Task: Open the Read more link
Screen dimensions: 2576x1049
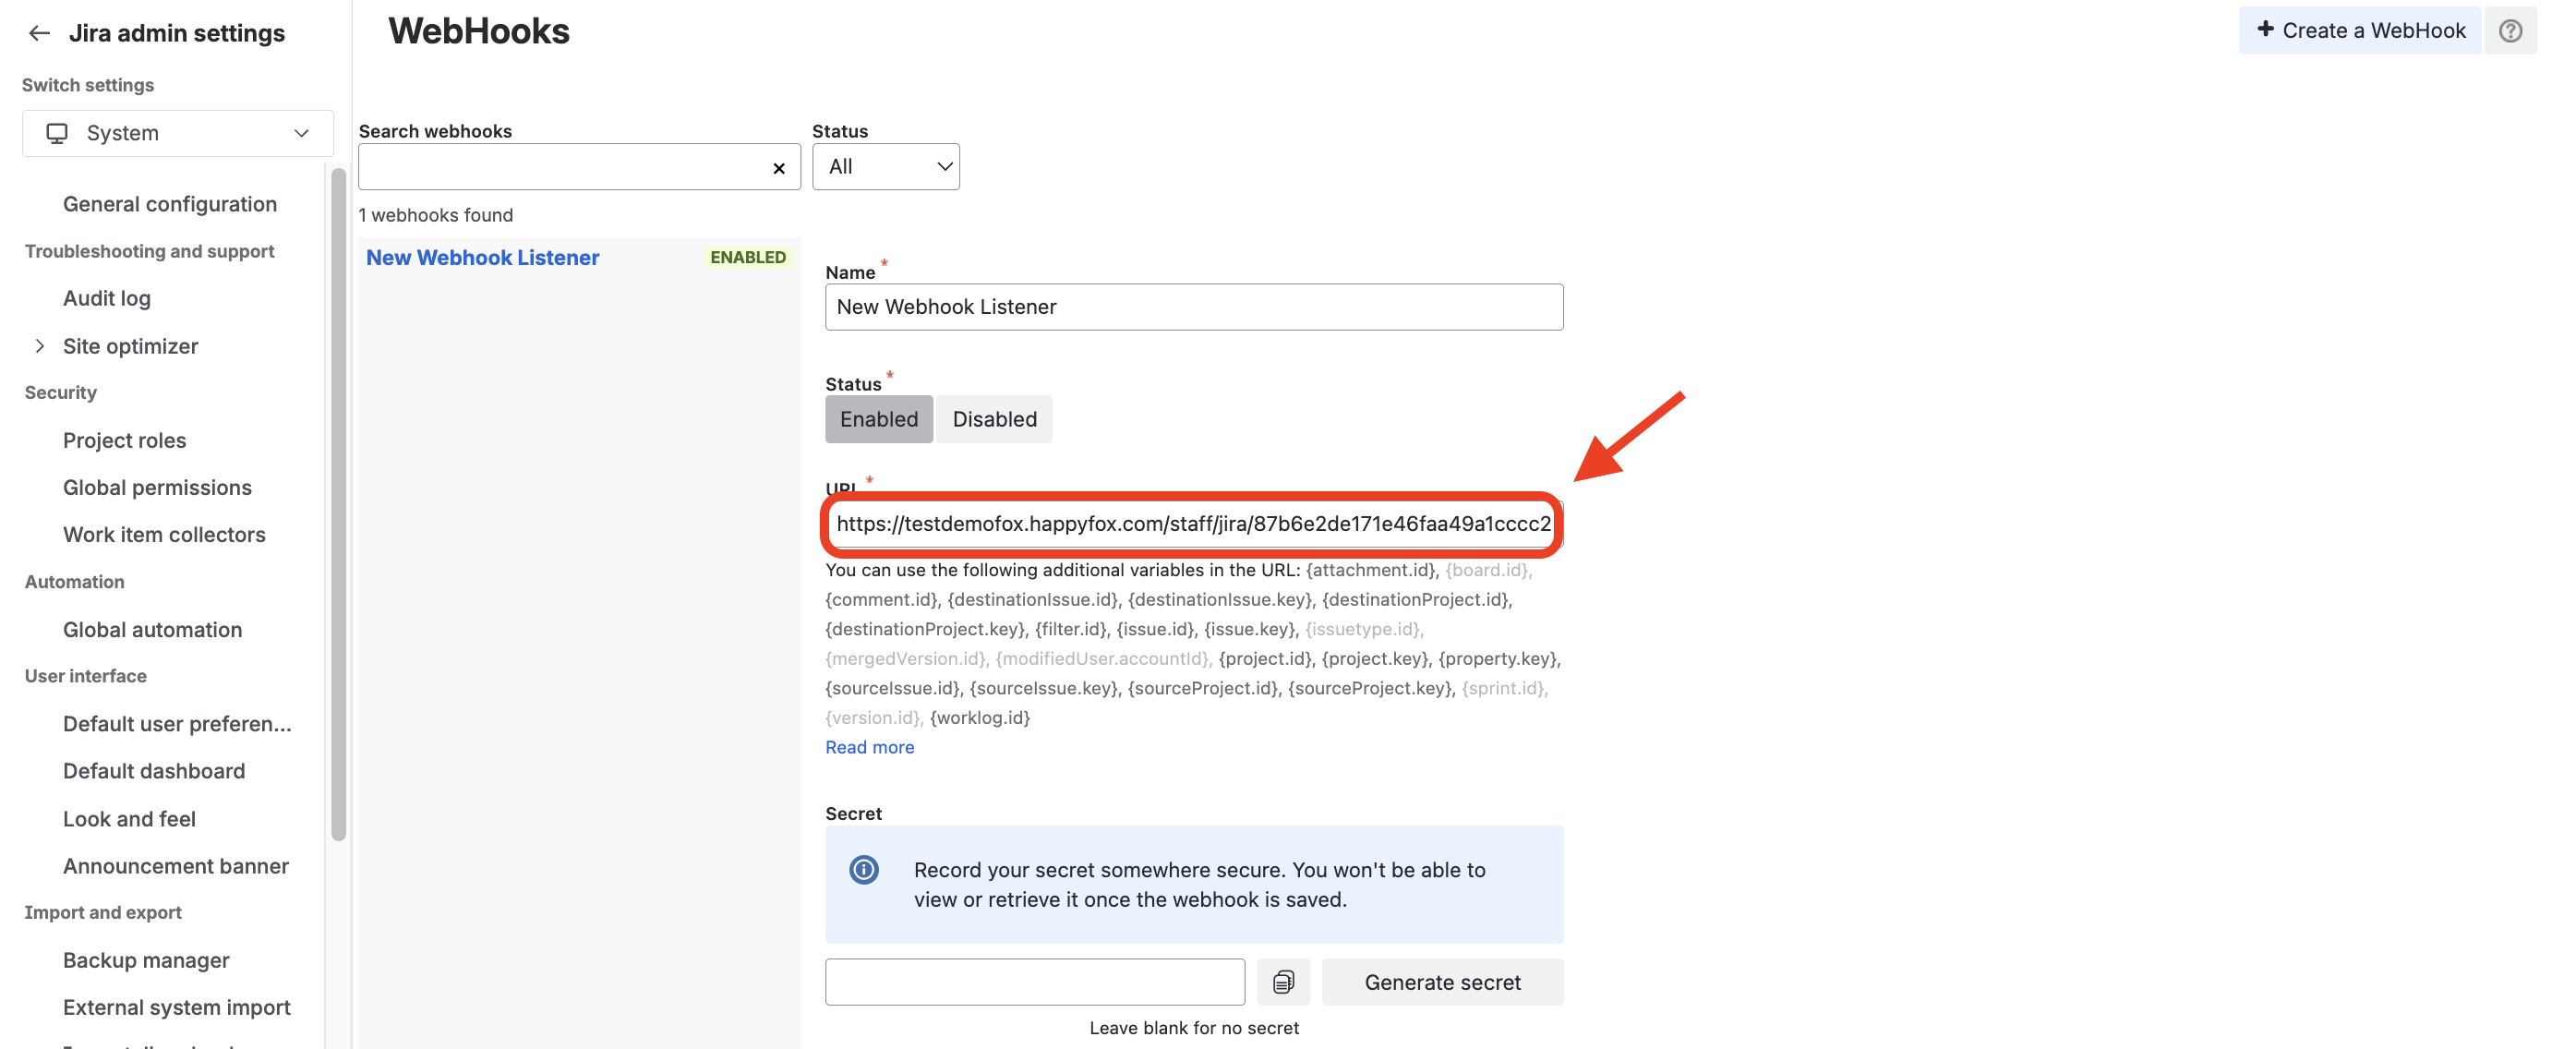Action: coord(869,747)
